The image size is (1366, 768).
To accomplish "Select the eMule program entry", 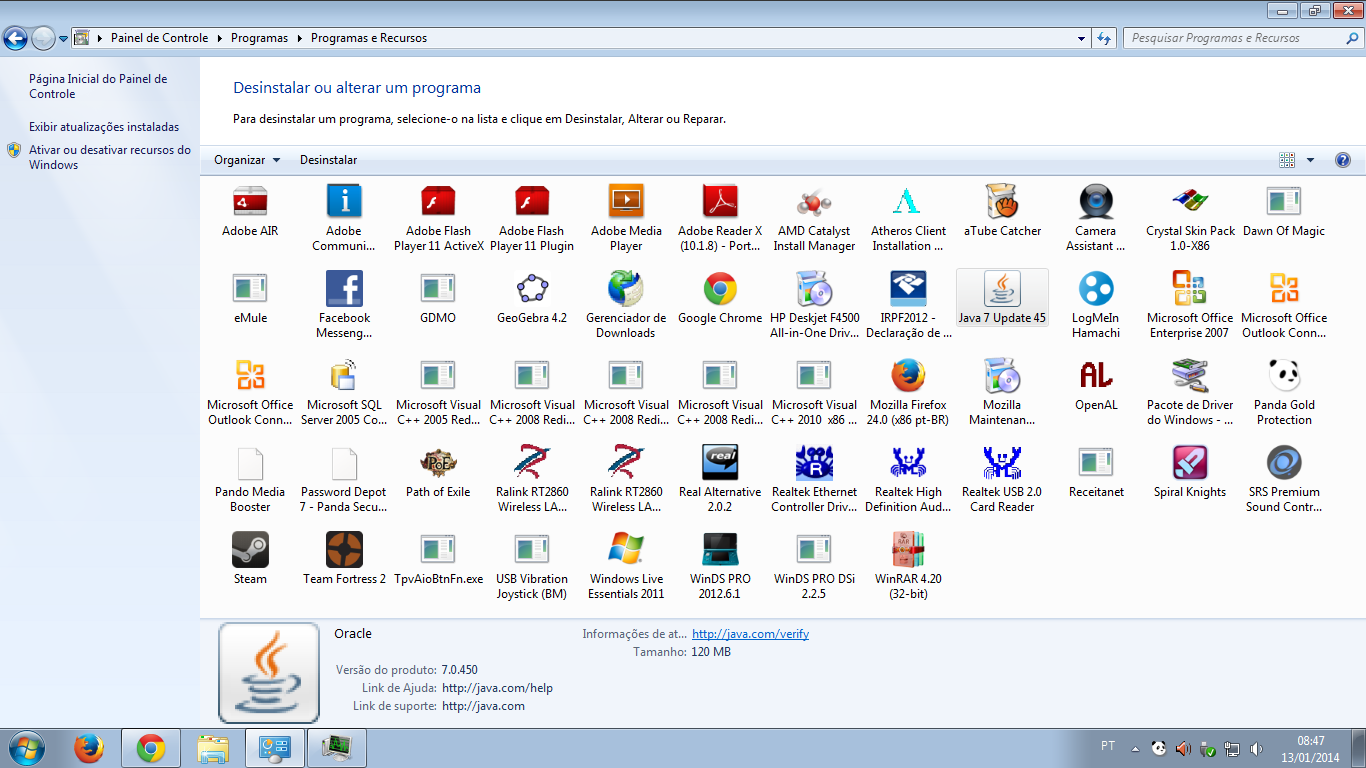I will (250, 298).
